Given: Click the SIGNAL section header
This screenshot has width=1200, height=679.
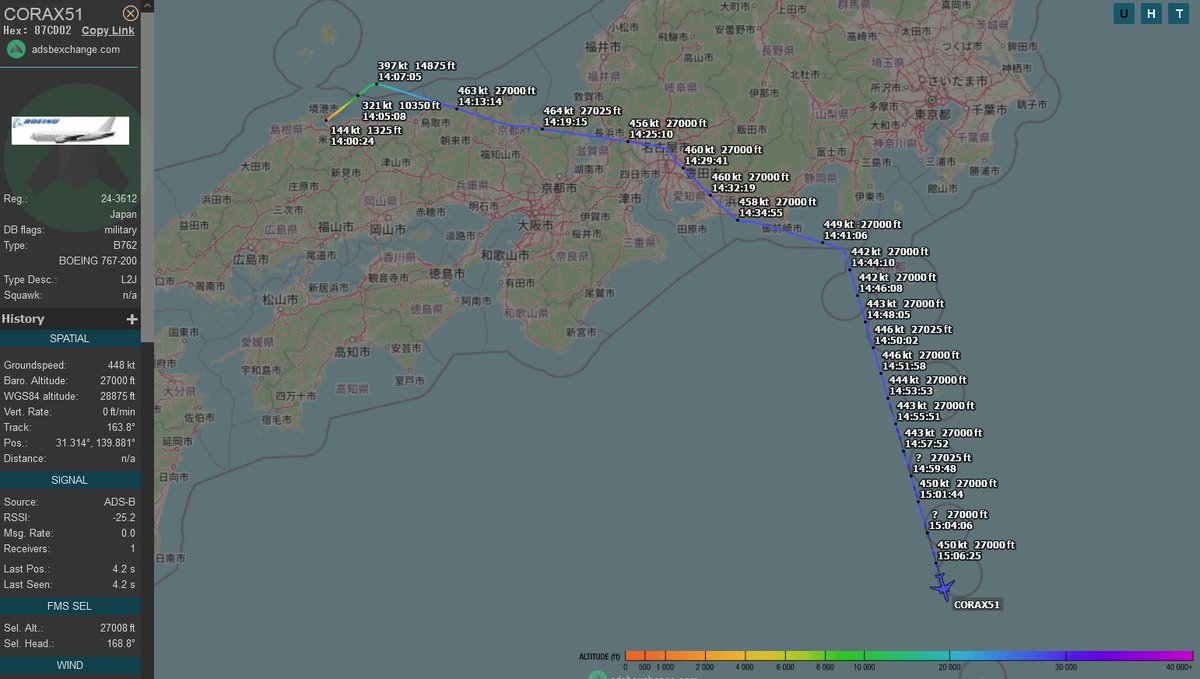Looking at the screenshot, I should pos(70,480).
